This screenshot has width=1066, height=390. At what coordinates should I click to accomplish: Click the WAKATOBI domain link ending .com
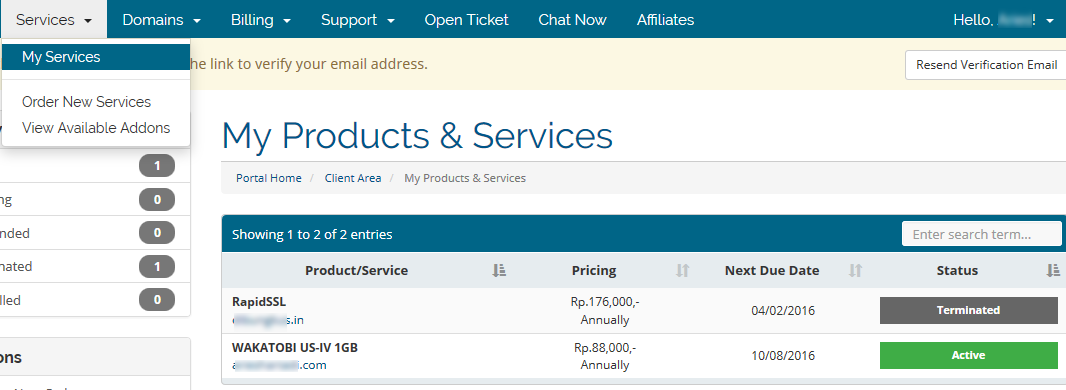[x=279, y=366]
